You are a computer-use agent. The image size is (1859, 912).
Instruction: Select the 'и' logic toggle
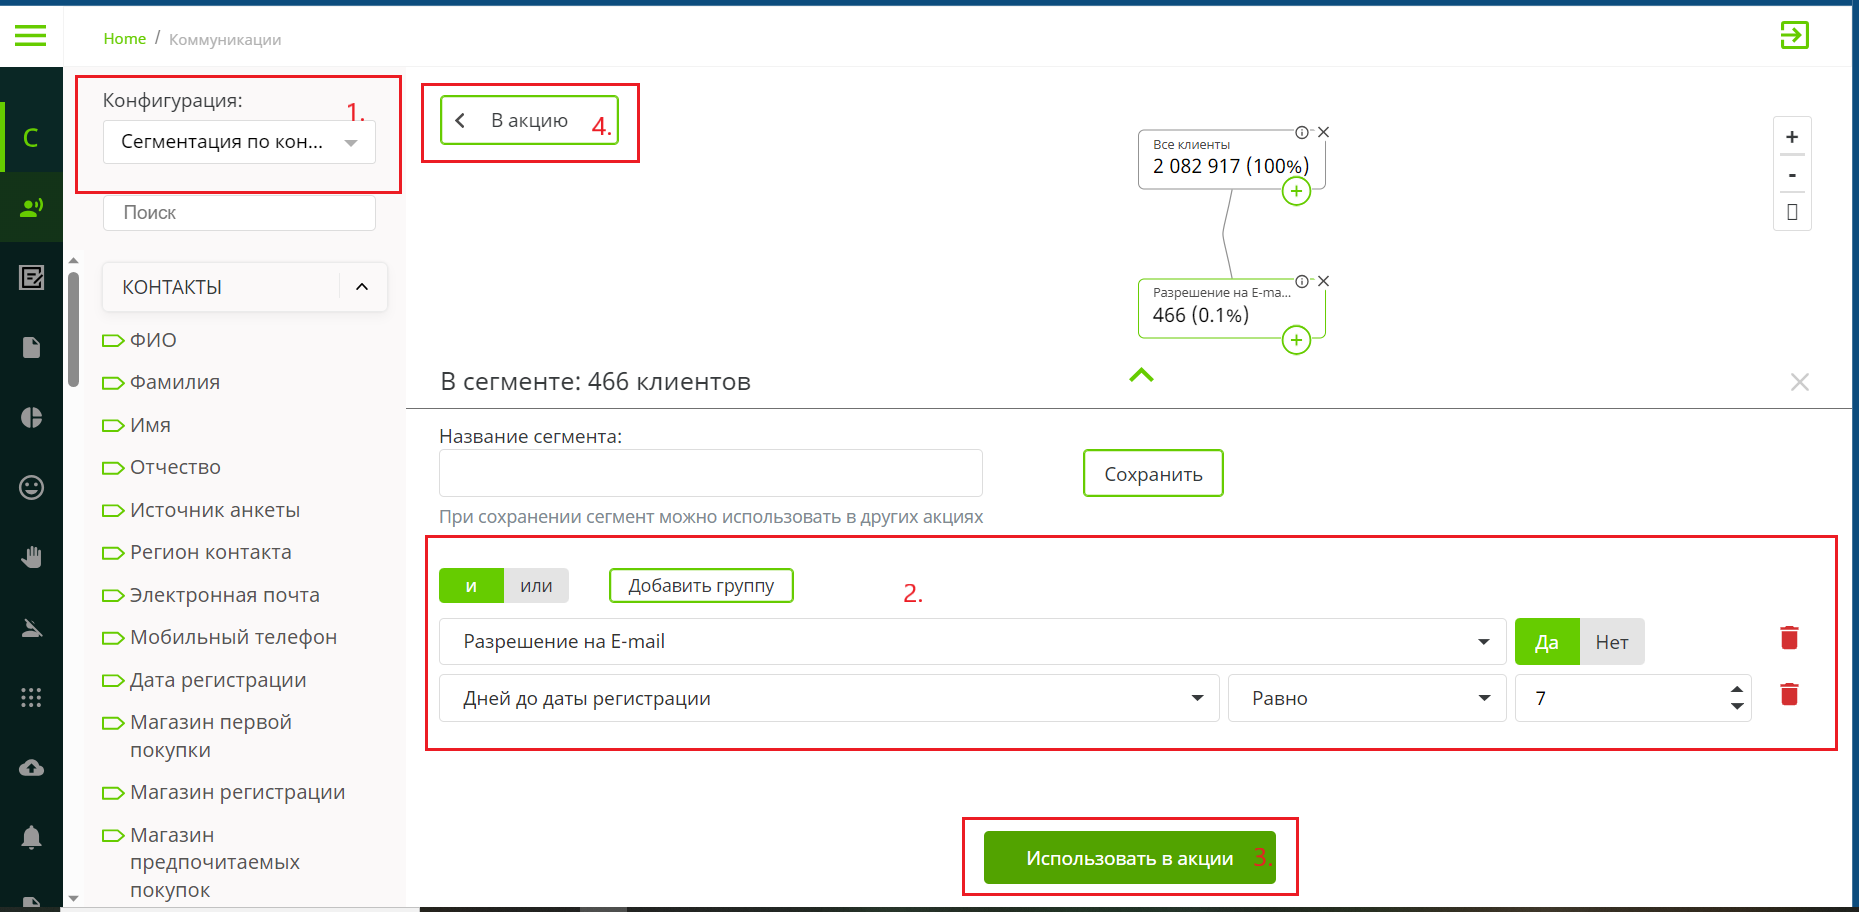pyautogui.click(x=471, y=586)
